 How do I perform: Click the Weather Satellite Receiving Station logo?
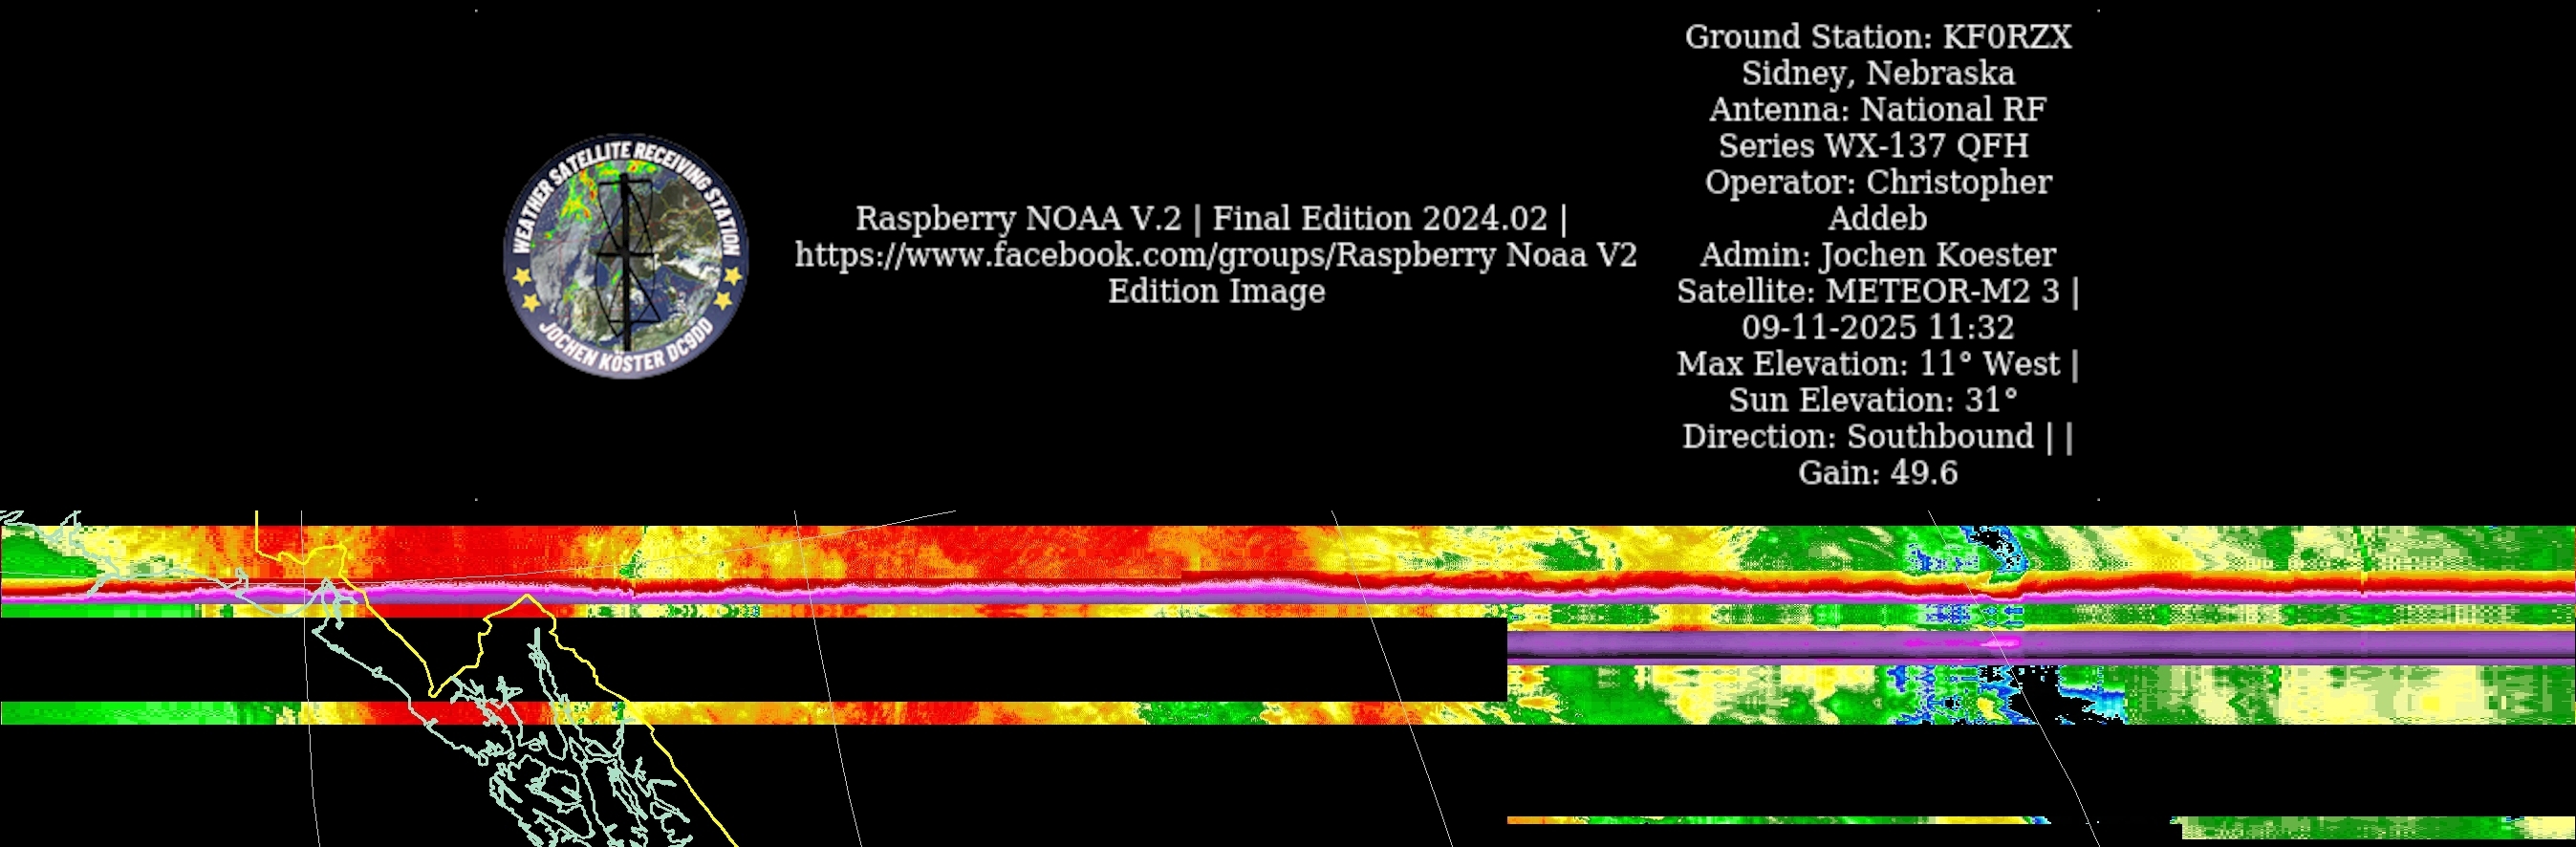[x=626, y=256]
